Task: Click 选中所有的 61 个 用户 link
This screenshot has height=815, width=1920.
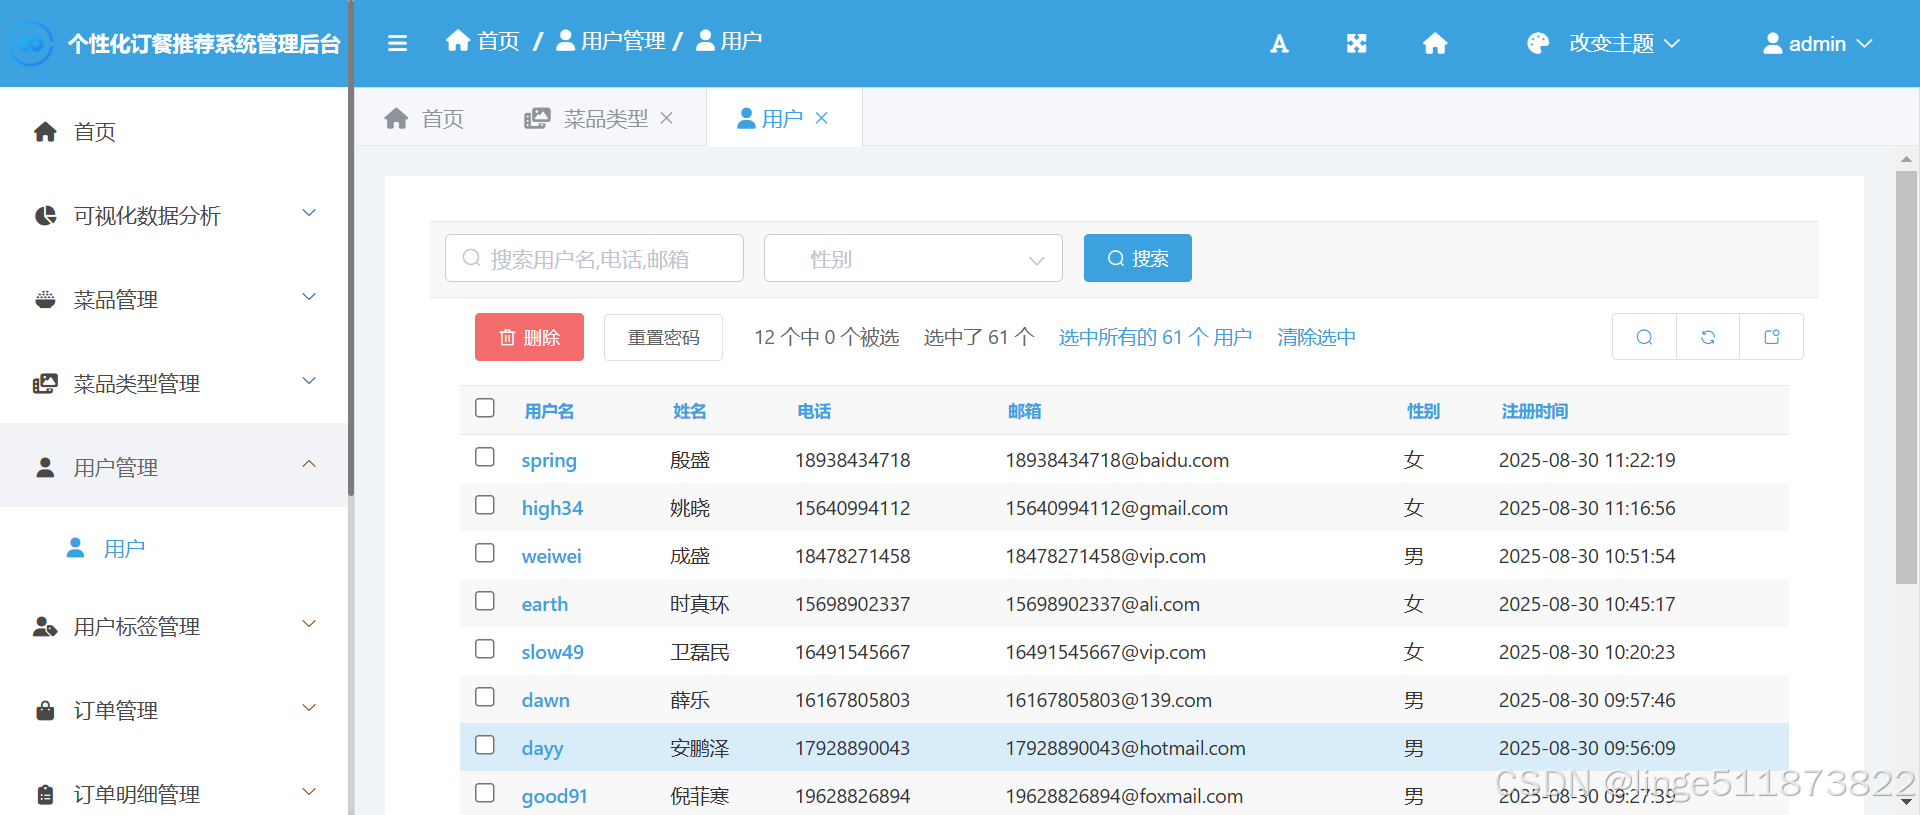Action: [1155, 337]
